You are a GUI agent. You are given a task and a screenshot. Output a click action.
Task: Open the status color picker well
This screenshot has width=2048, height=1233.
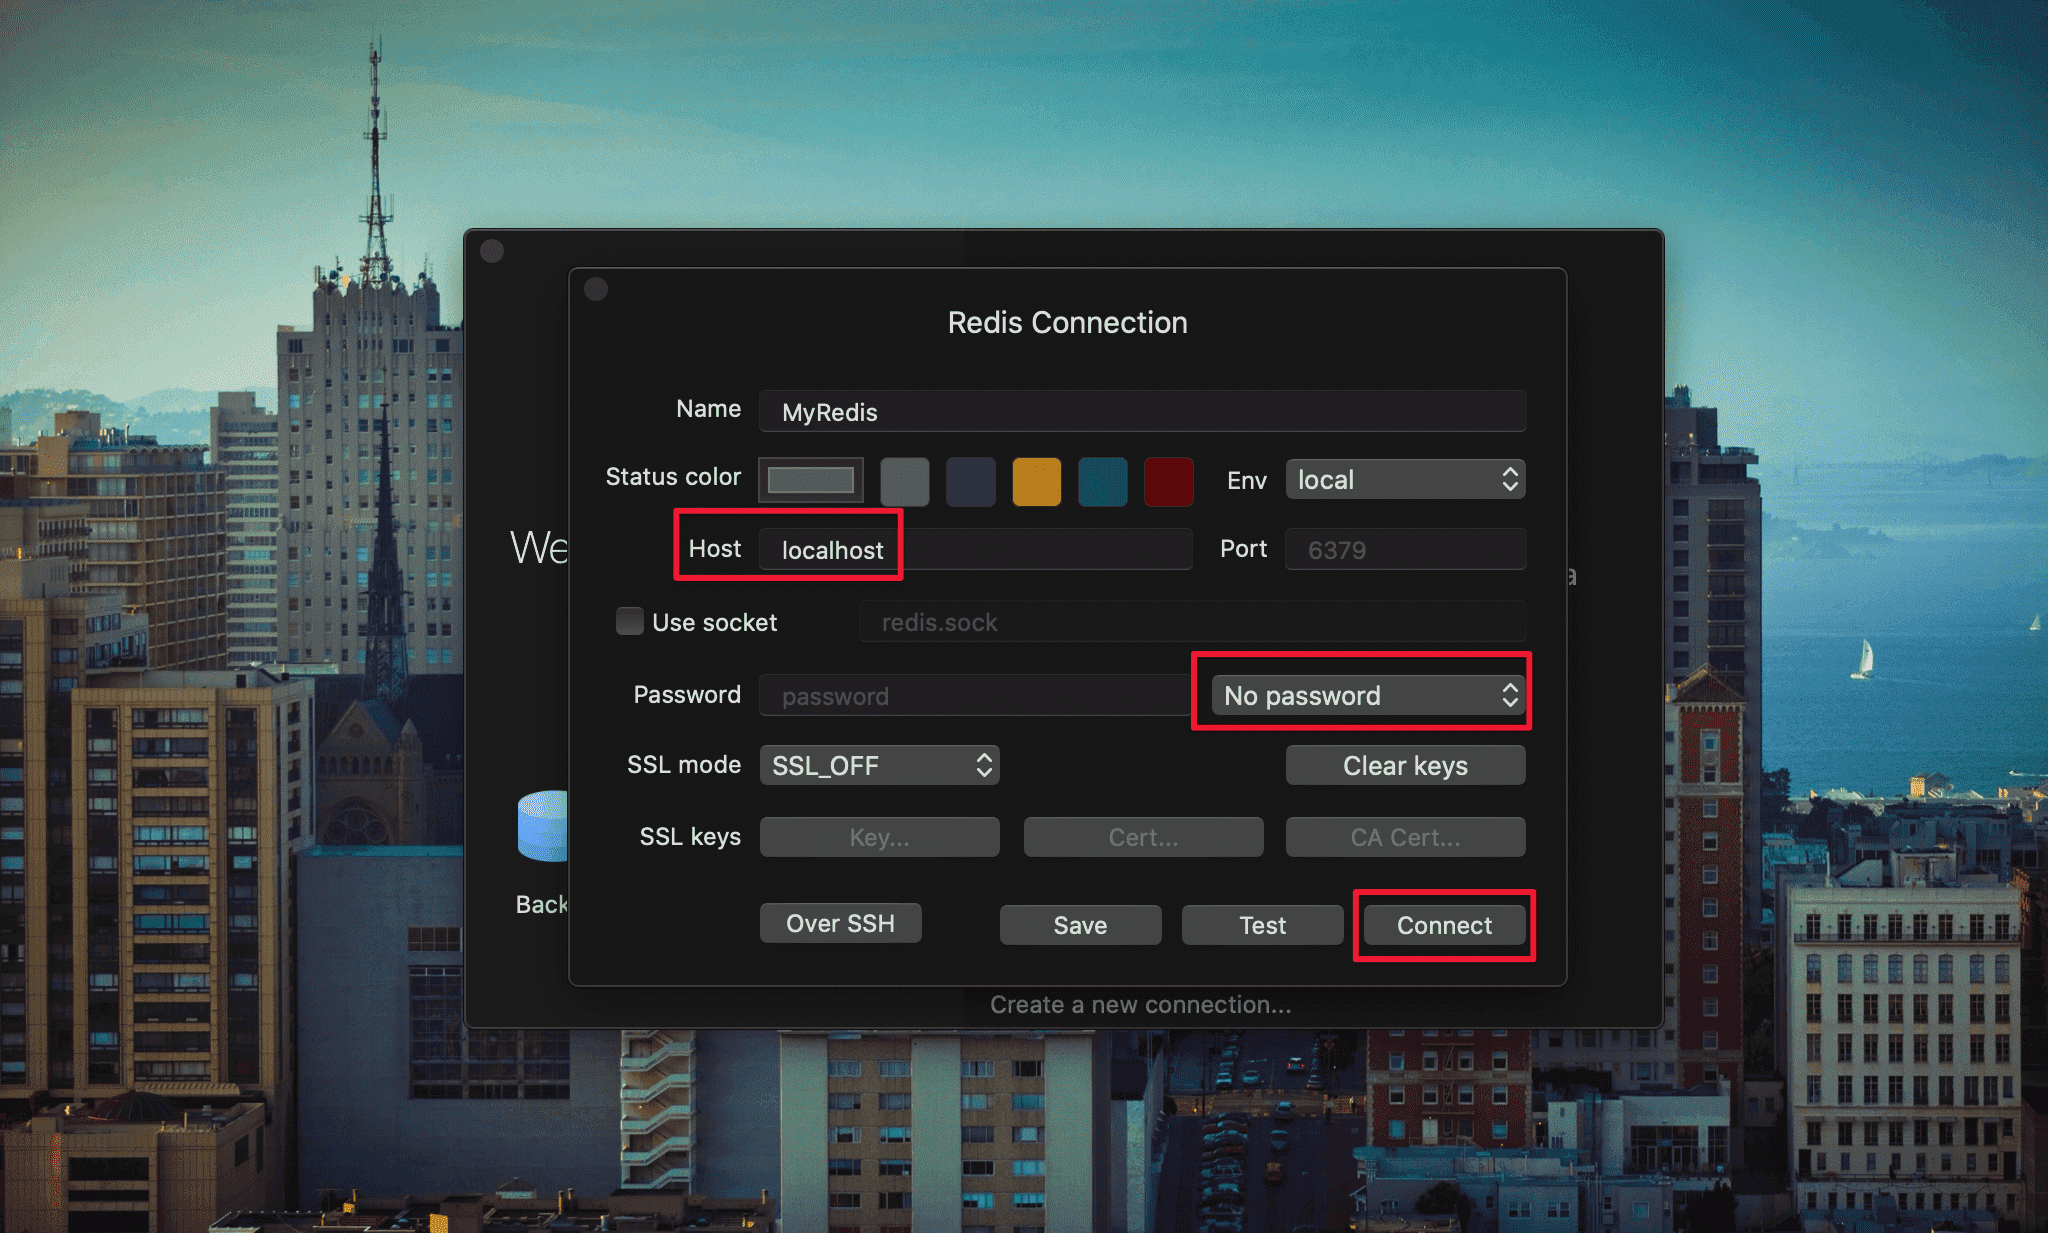point(811,480)
